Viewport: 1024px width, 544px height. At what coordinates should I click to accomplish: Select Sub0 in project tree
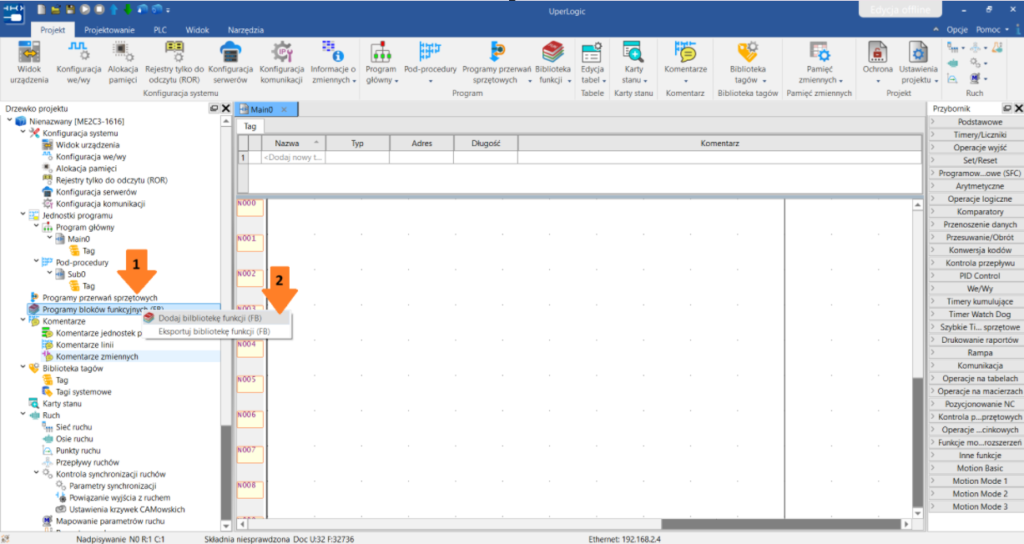(x=76, y=274)
